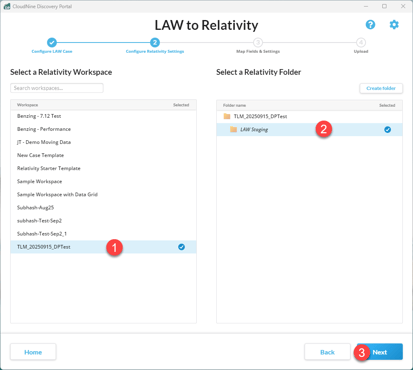
Task: Click the step 4 Upload circle
Action: pyautogui.click(x=361, y=42)
